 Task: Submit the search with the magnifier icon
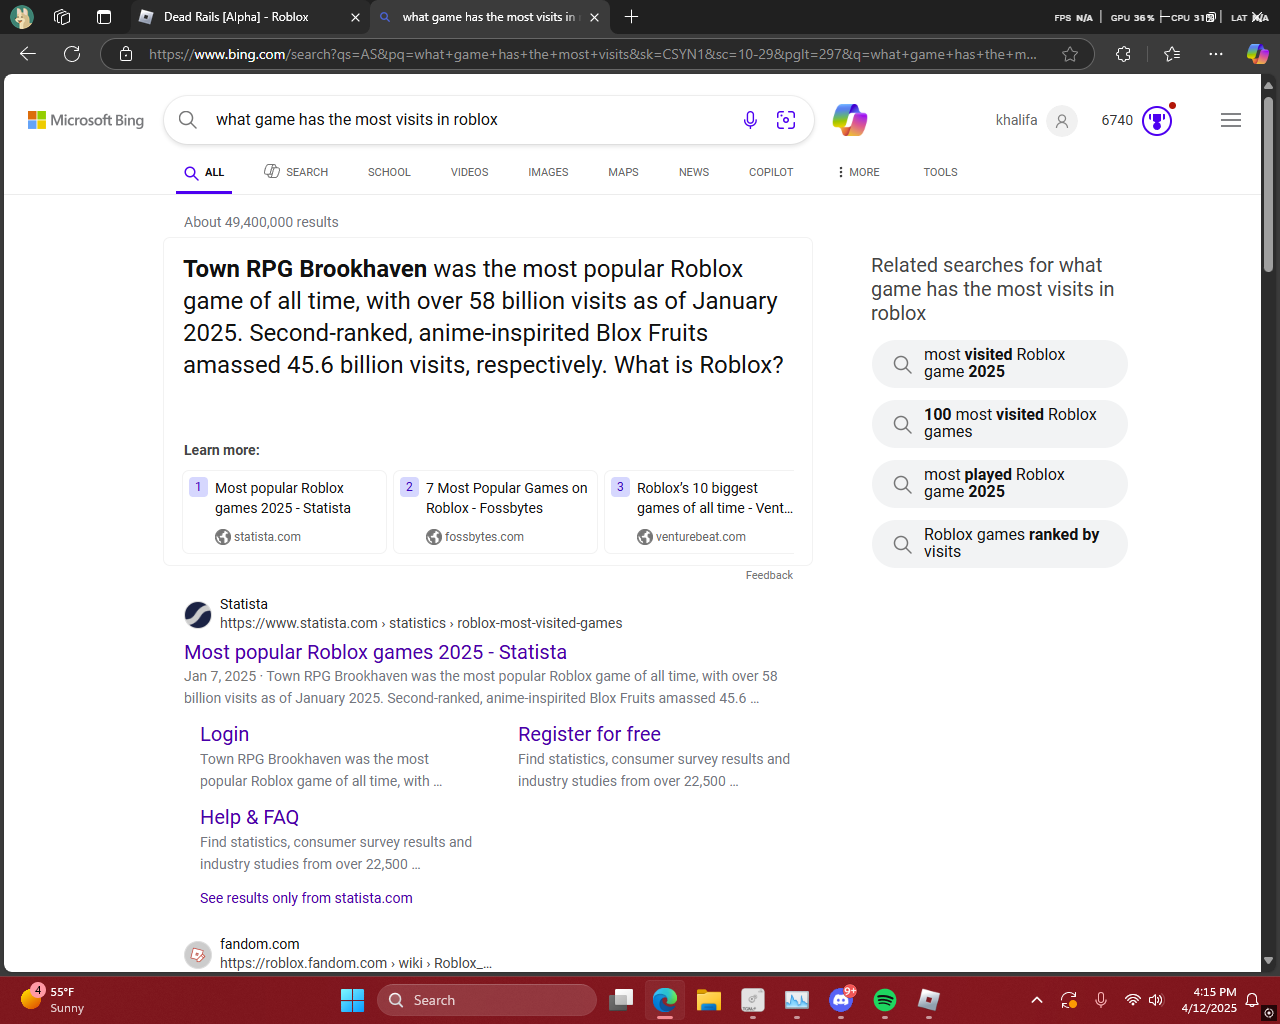point(188,120)
